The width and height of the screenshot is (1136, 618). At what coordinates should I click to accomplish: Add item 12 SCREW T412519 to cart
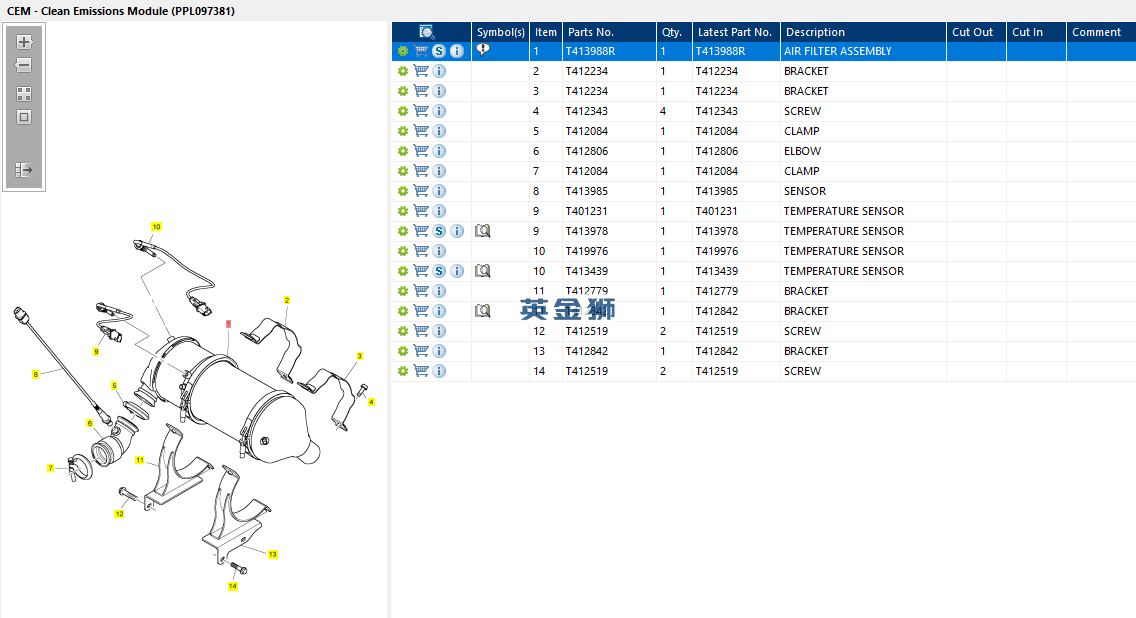pyautogui.click(x=421, y=331)
